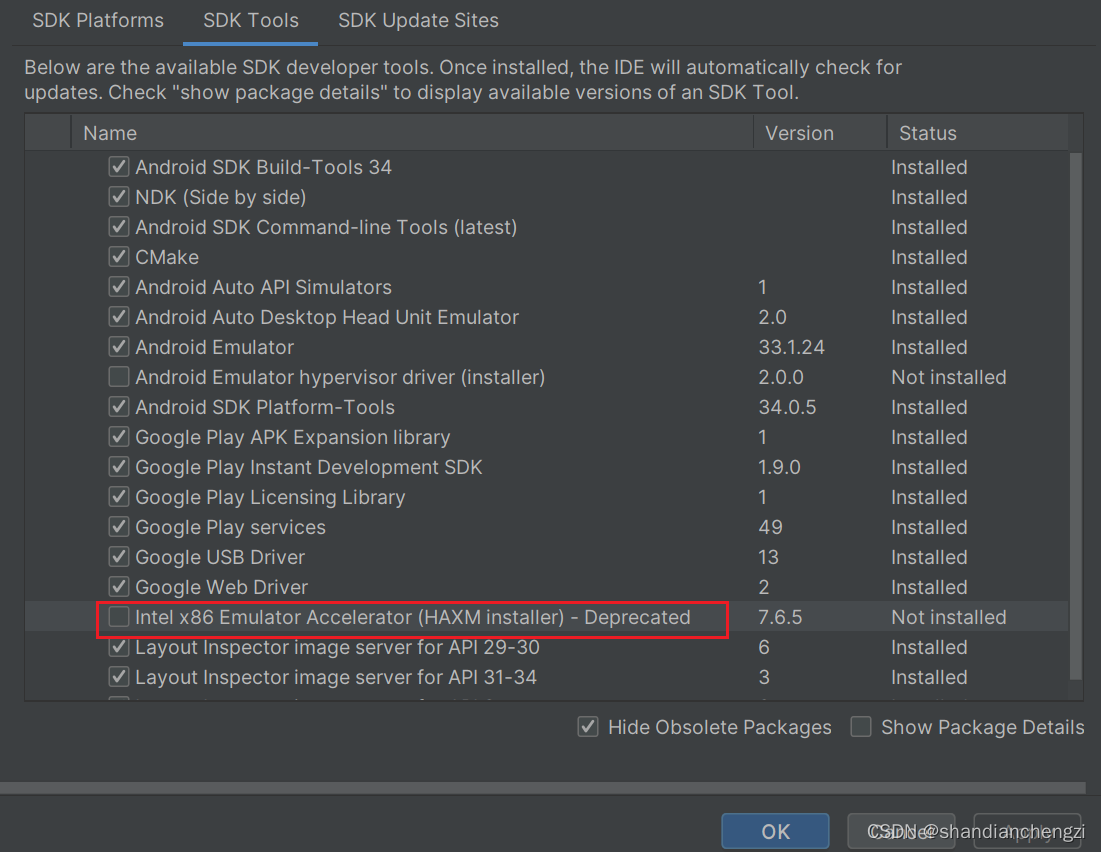Disable Hide Obsolete Packages checkbox
This screenshot has width=1101, height=852.
(x=588, y=726)
